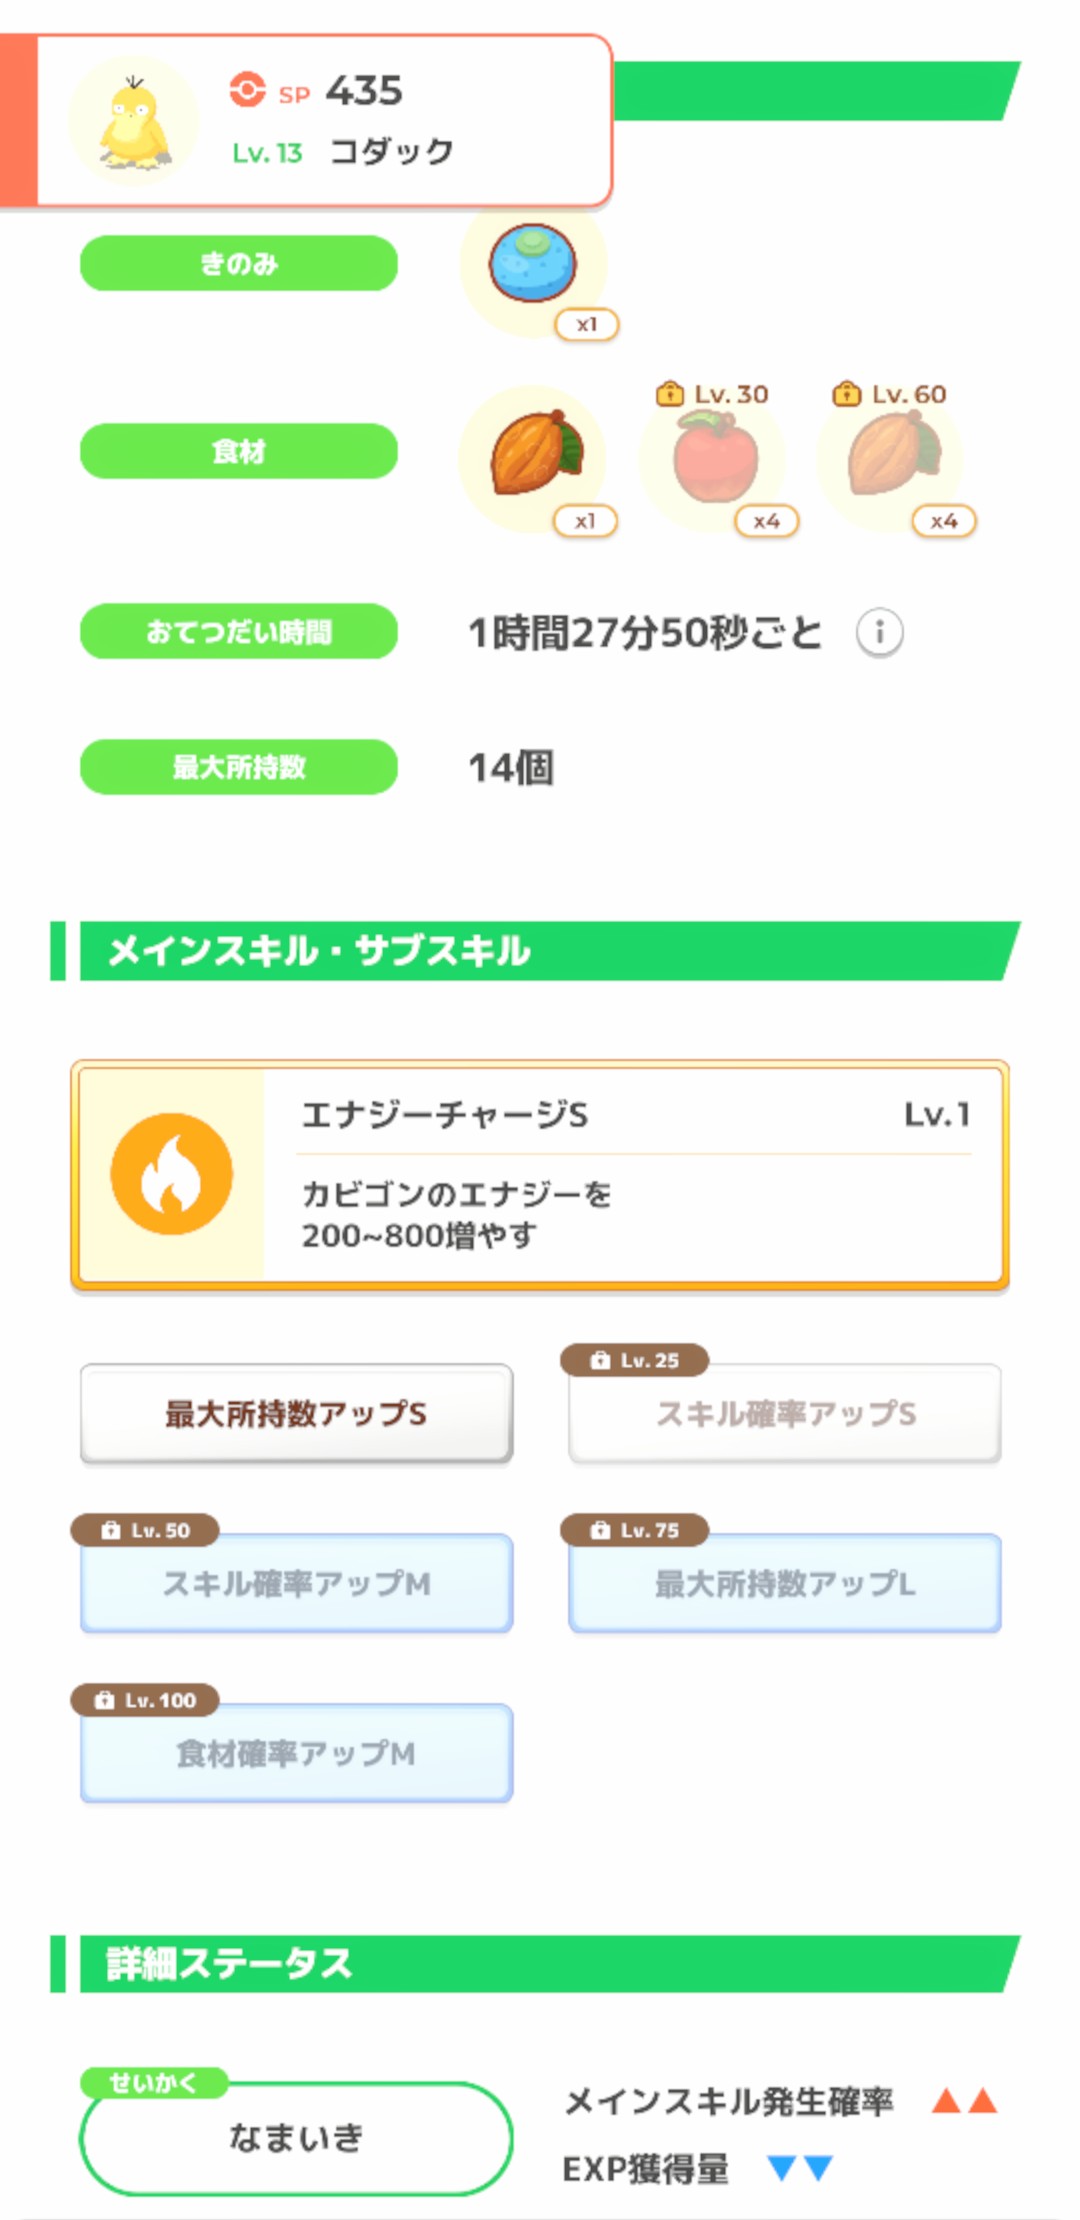Tap the Lv. 75 最大所持数アップL skill

(x=785, y=1583)
